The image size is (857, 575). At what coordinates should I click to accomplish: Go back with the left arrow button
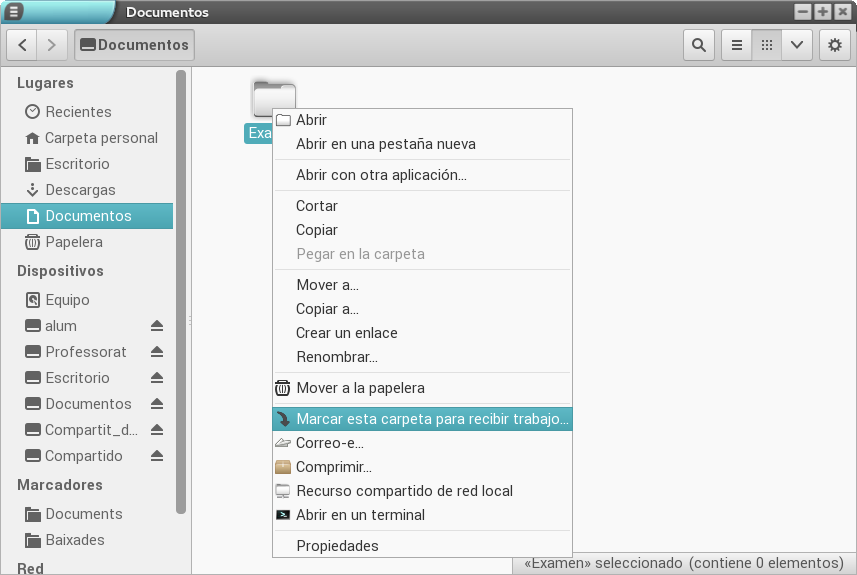click(x=23, y=45)
